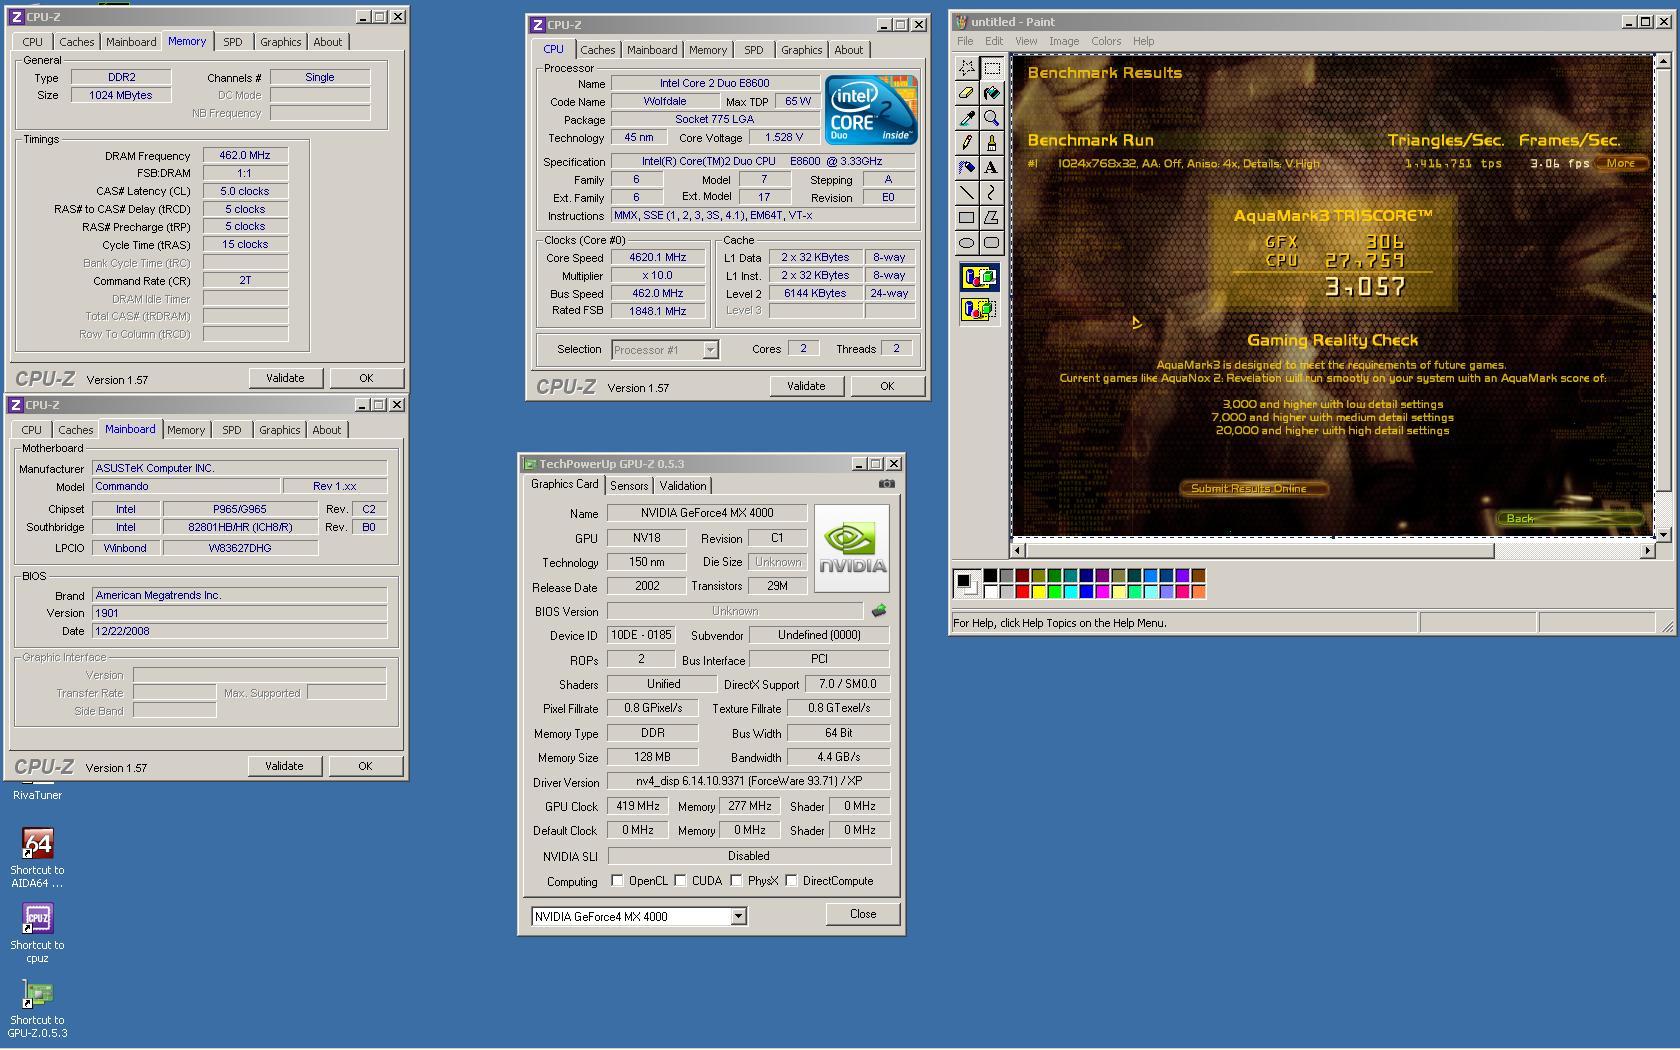This screenshot has height=1050, width=1680.
Task: Select Graphics tab in Mainboard CPU-Z window
Action: pos(279,430)
